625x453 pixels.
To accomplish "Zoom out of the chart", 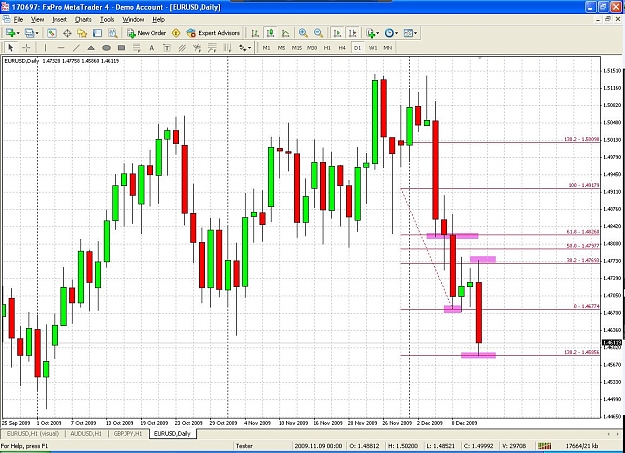I will tap(318, 33).
